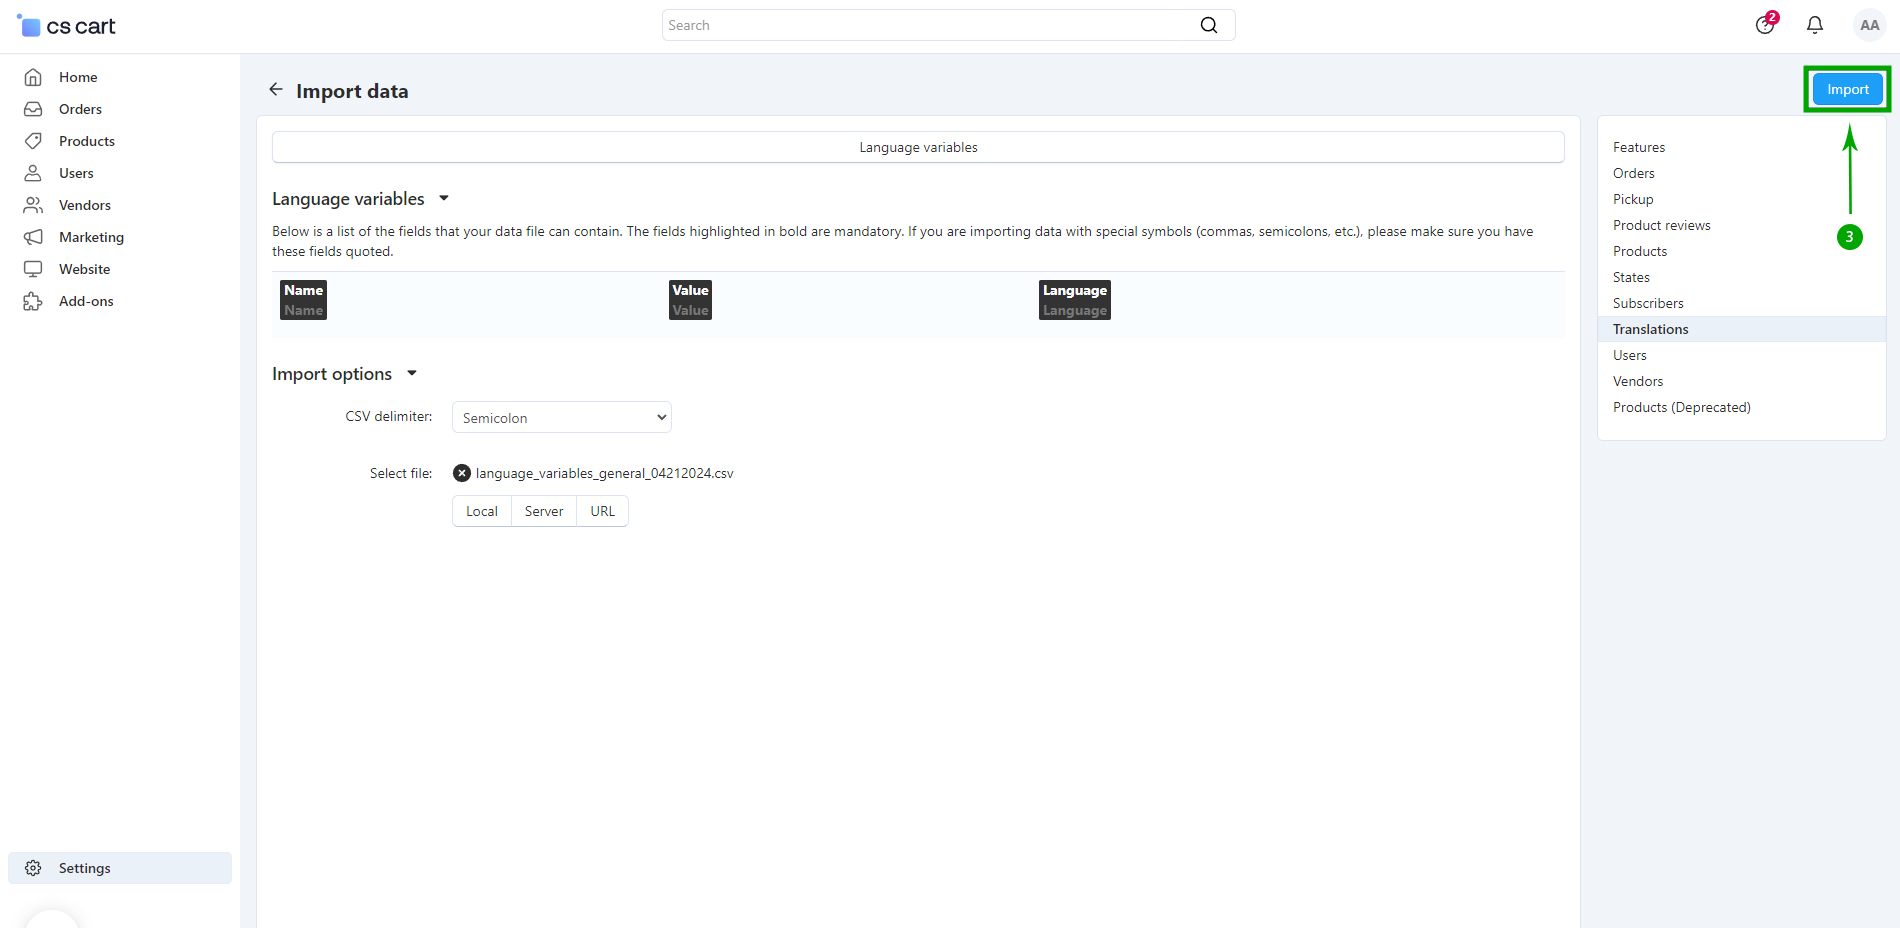Click the back arrow beside Import data
The image size is (1900, 928).
pyautogui.click(x=276, y=90)
